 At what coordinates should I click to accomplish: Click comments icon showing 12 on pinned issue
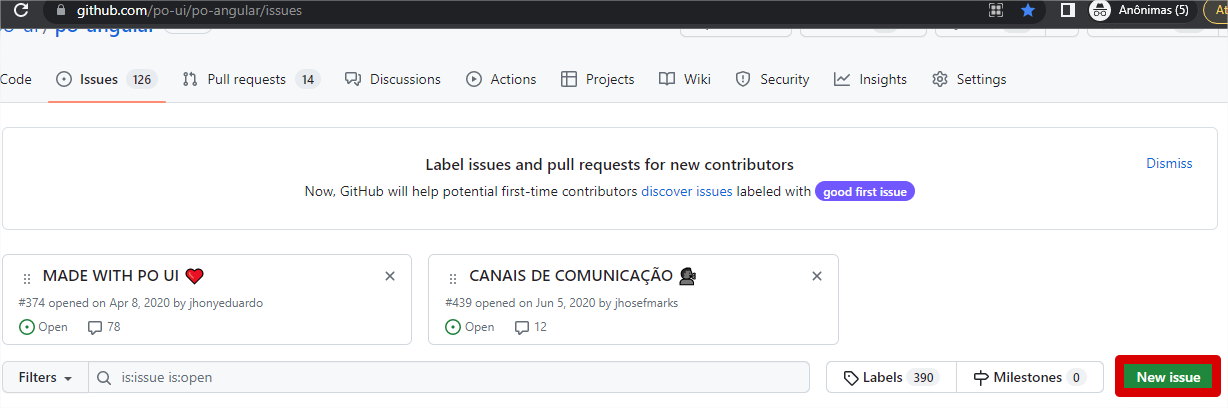[x=521, y=327]
